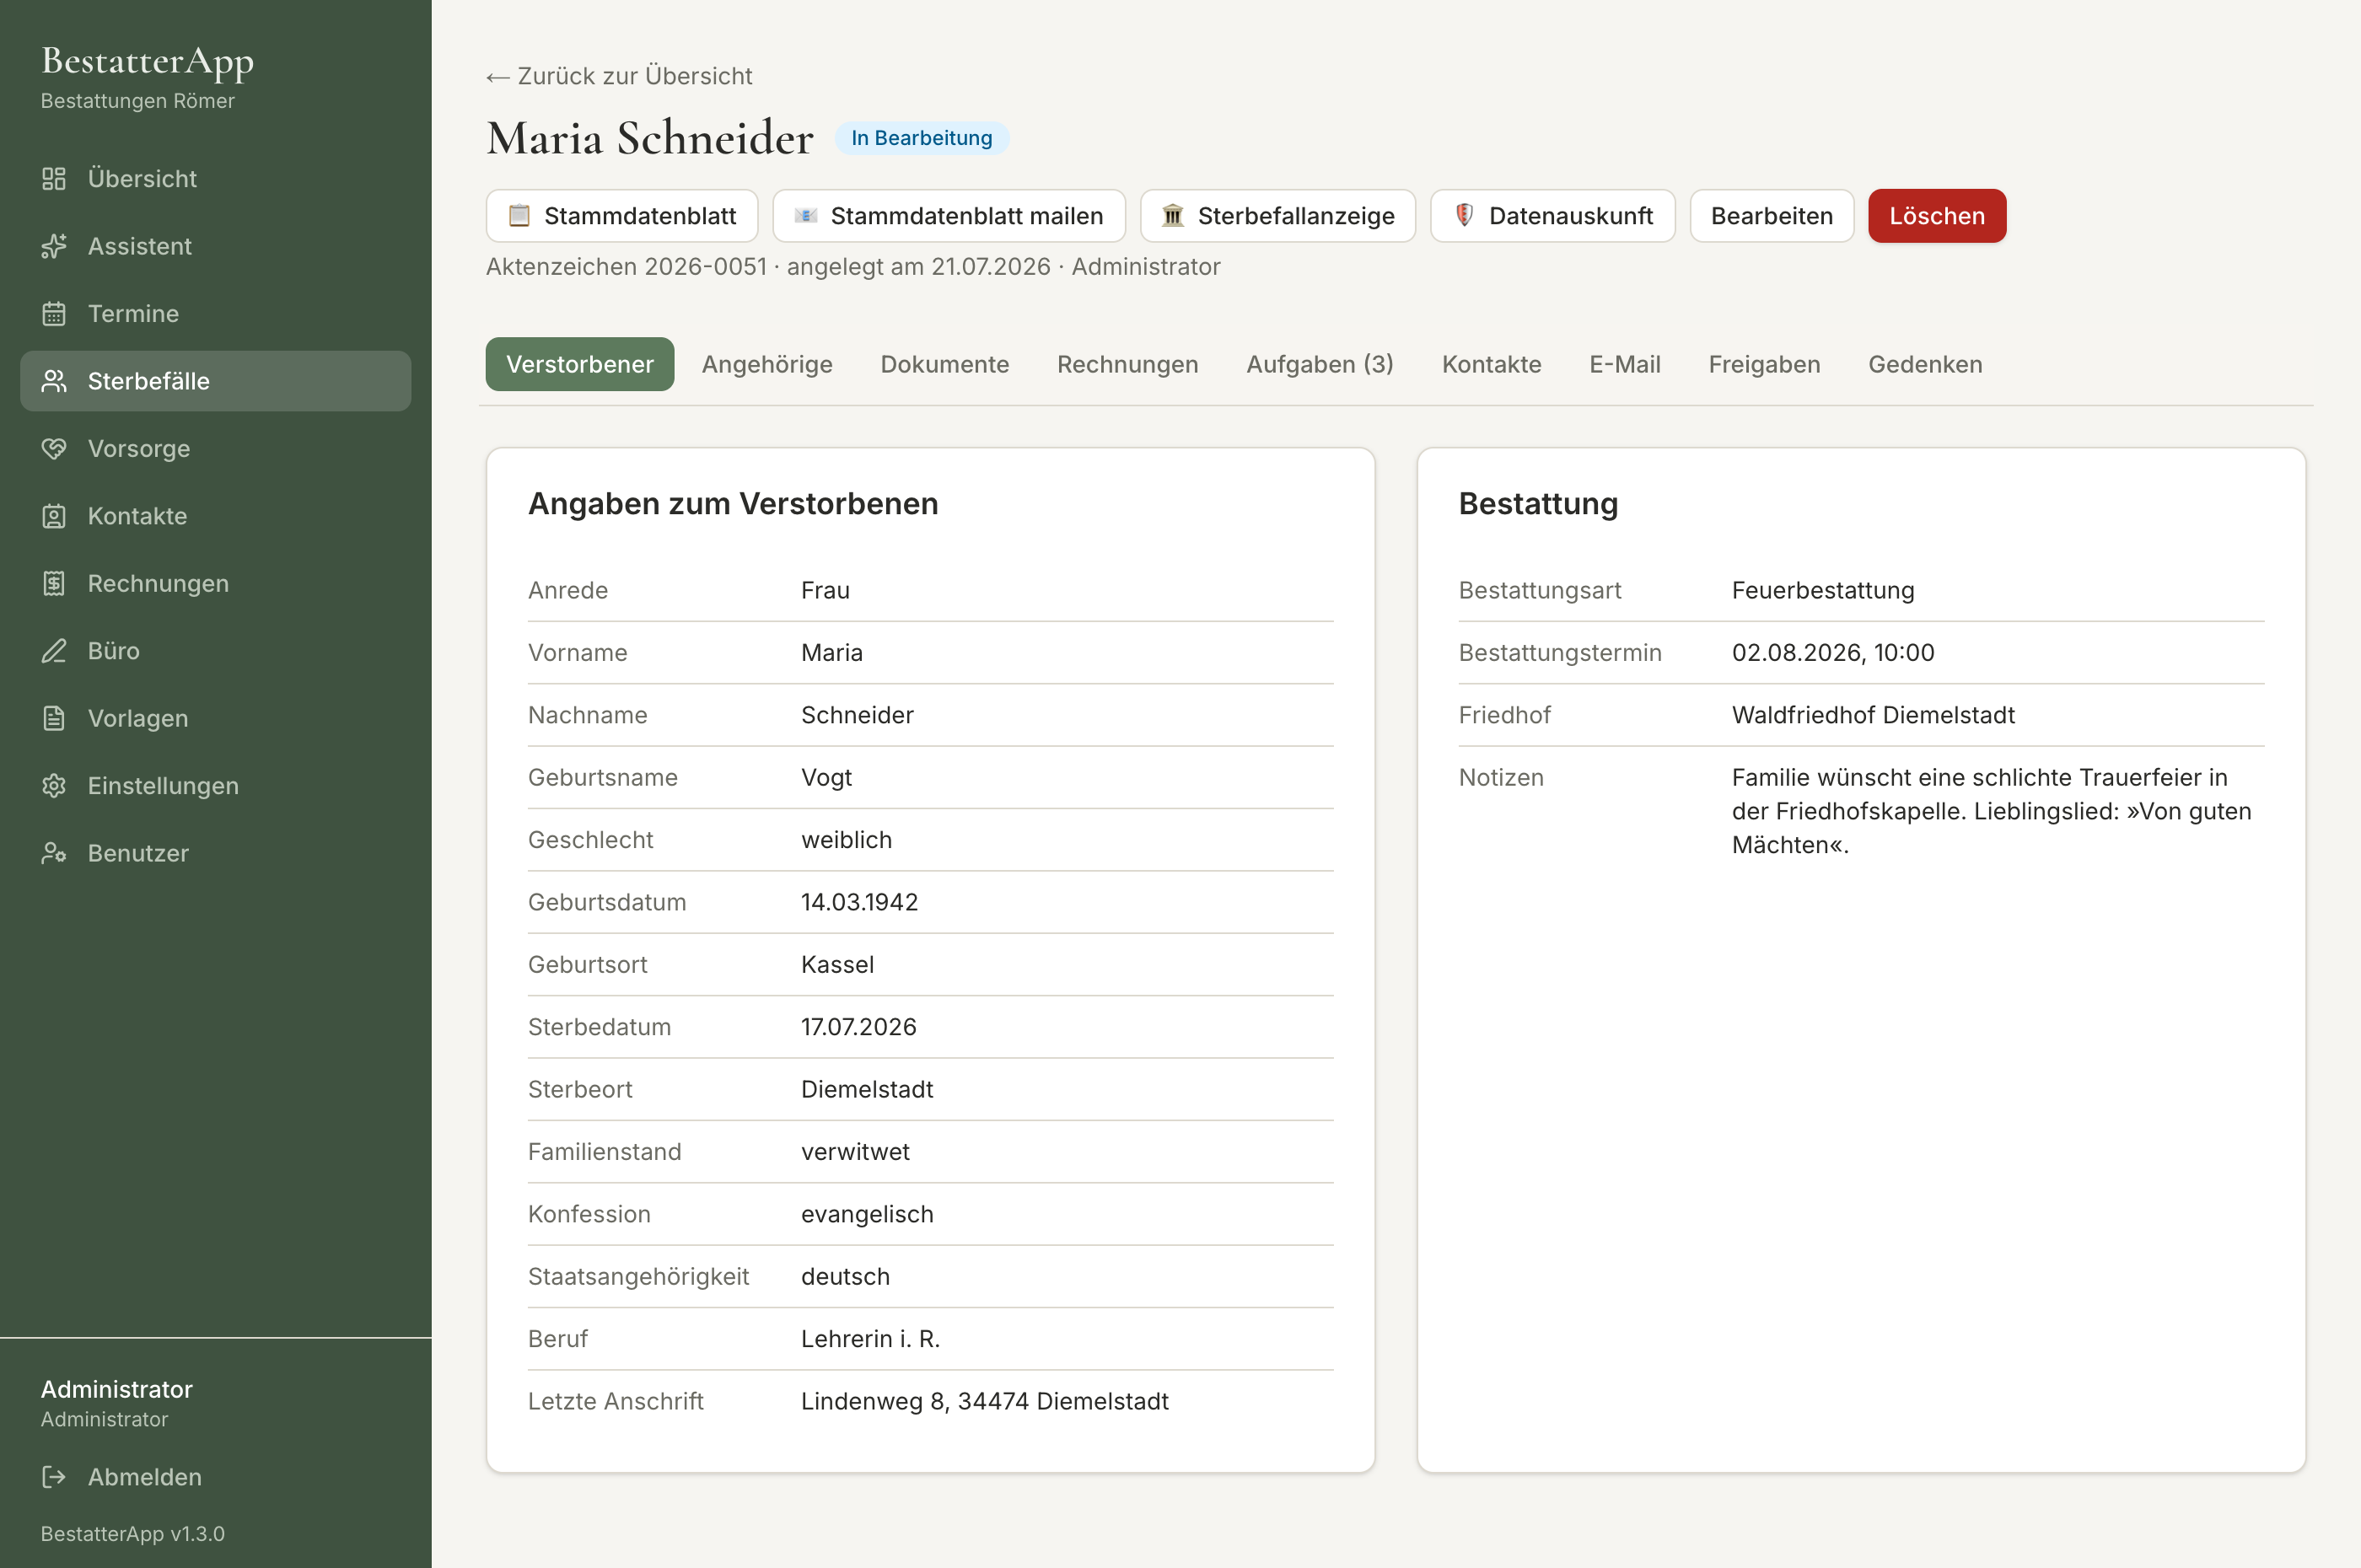Click the Beruf value Lehrerin i. R.

871,1339
